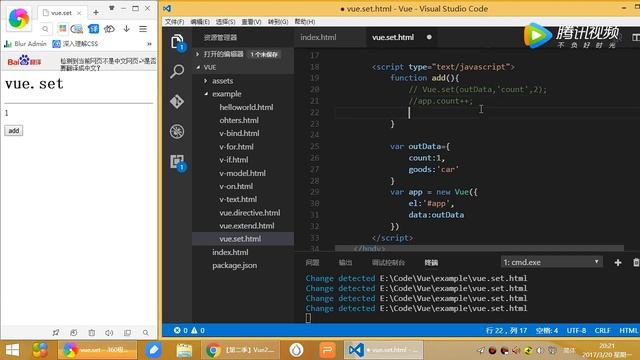Open the file explorer folder icon on the taskbar

(x=184, y=350)
